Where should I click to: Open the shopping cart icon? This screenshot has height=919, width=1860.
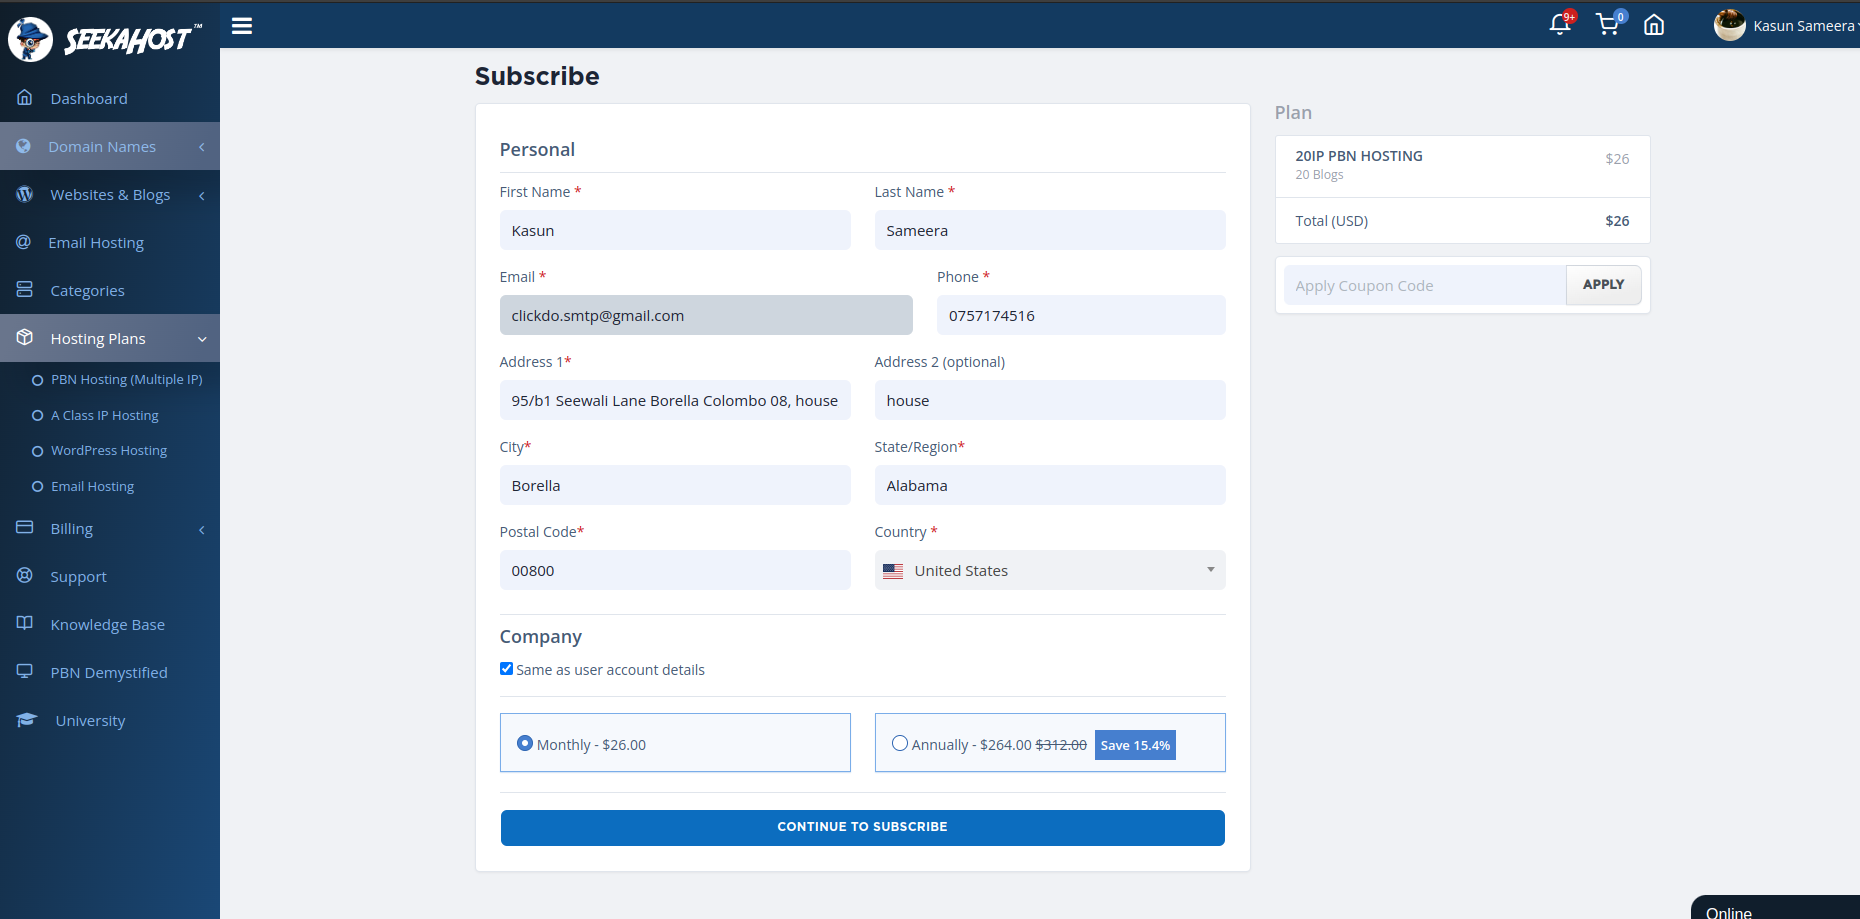pos(1607,25)
